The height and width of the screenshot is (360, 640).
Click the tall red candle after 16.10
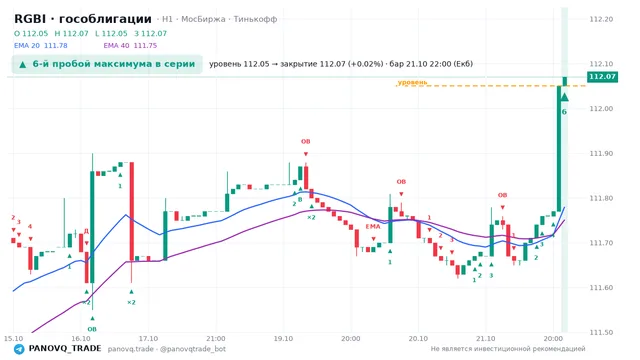(131, 211)
